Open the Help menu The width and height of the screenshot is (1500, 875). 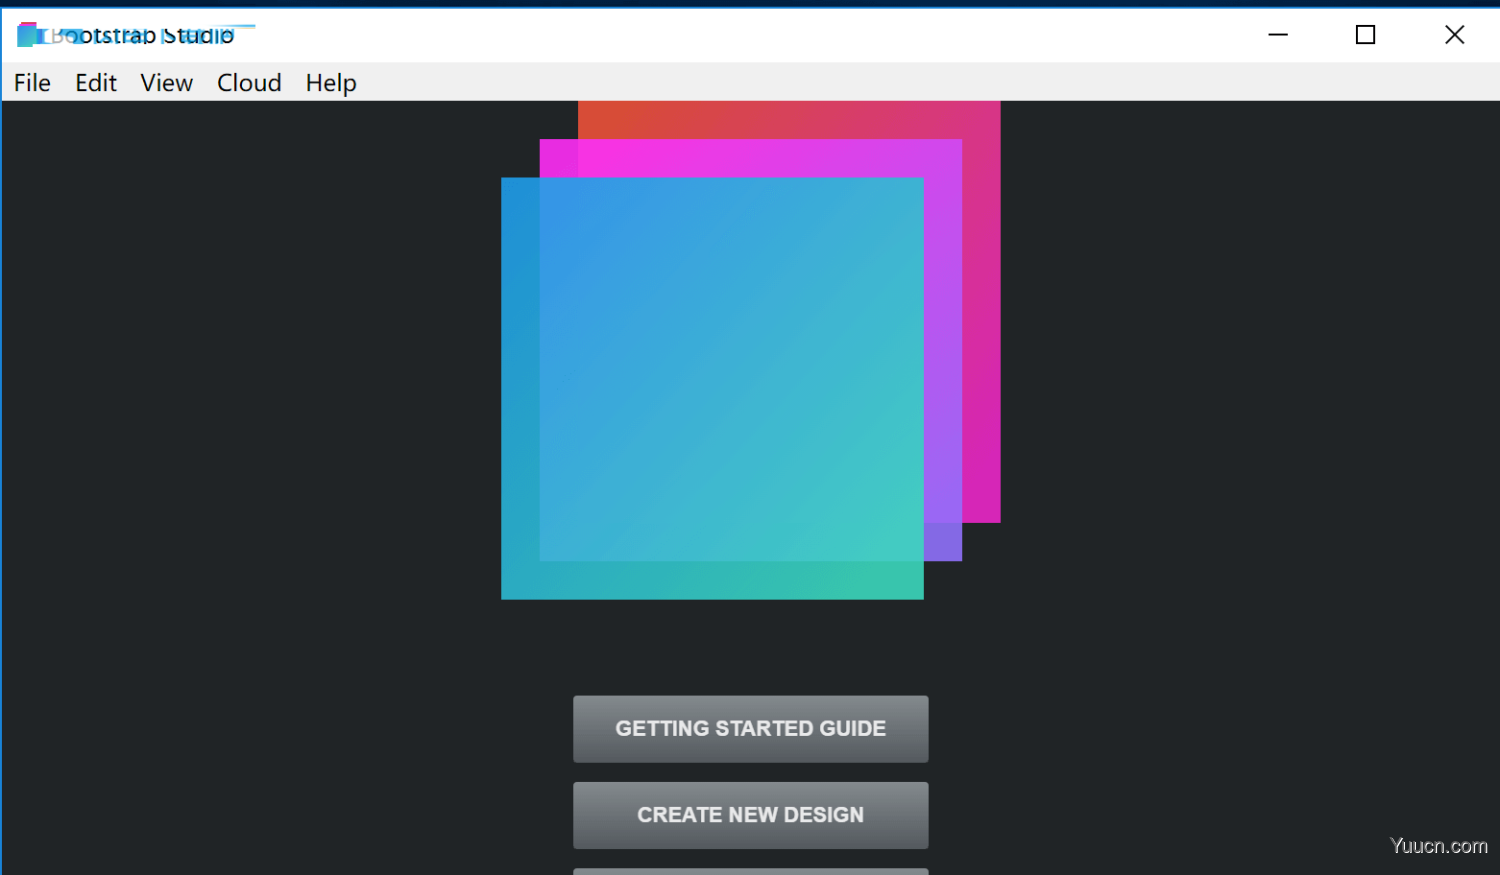coord(330,82)
